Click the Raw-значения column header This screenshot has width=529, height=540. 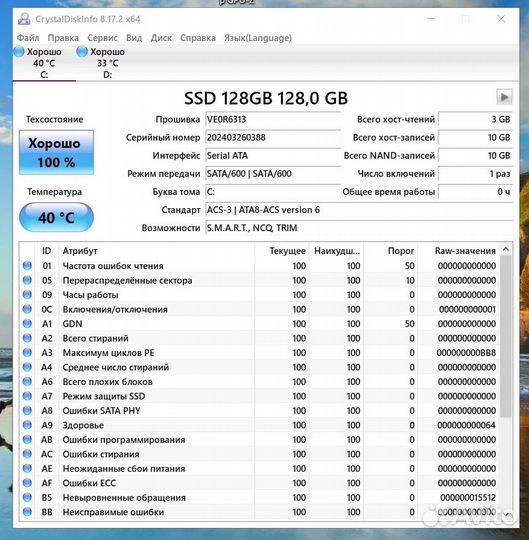[458, 251]
